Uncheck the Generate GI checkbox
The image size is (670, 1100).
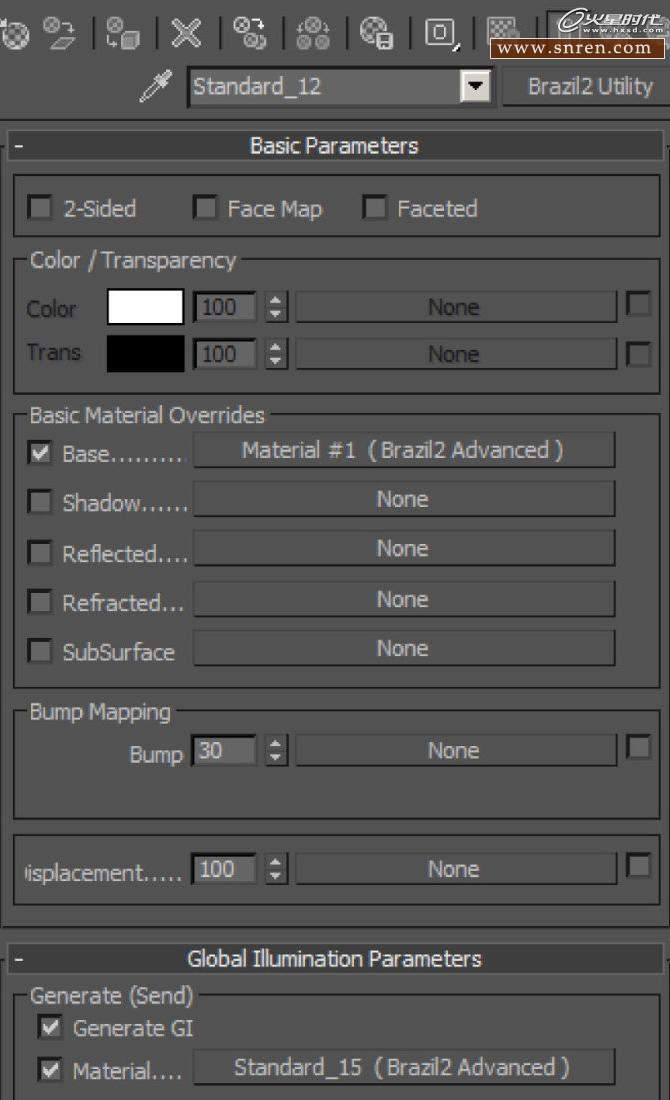51,1027
